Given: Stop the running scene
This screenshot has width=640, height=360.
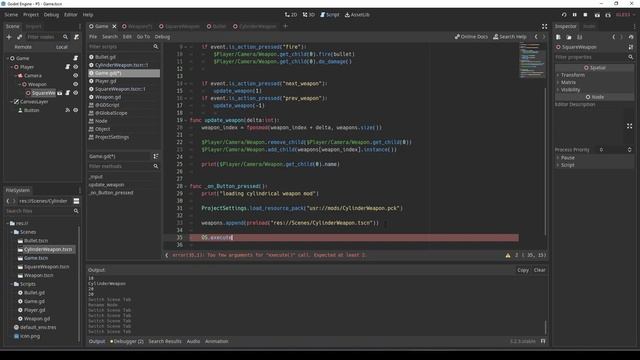Looking at the screenshot, I should [585, 15].
